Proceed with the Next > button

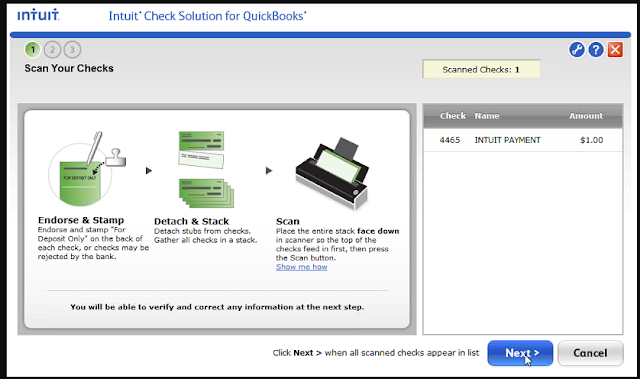click(520, 353)
